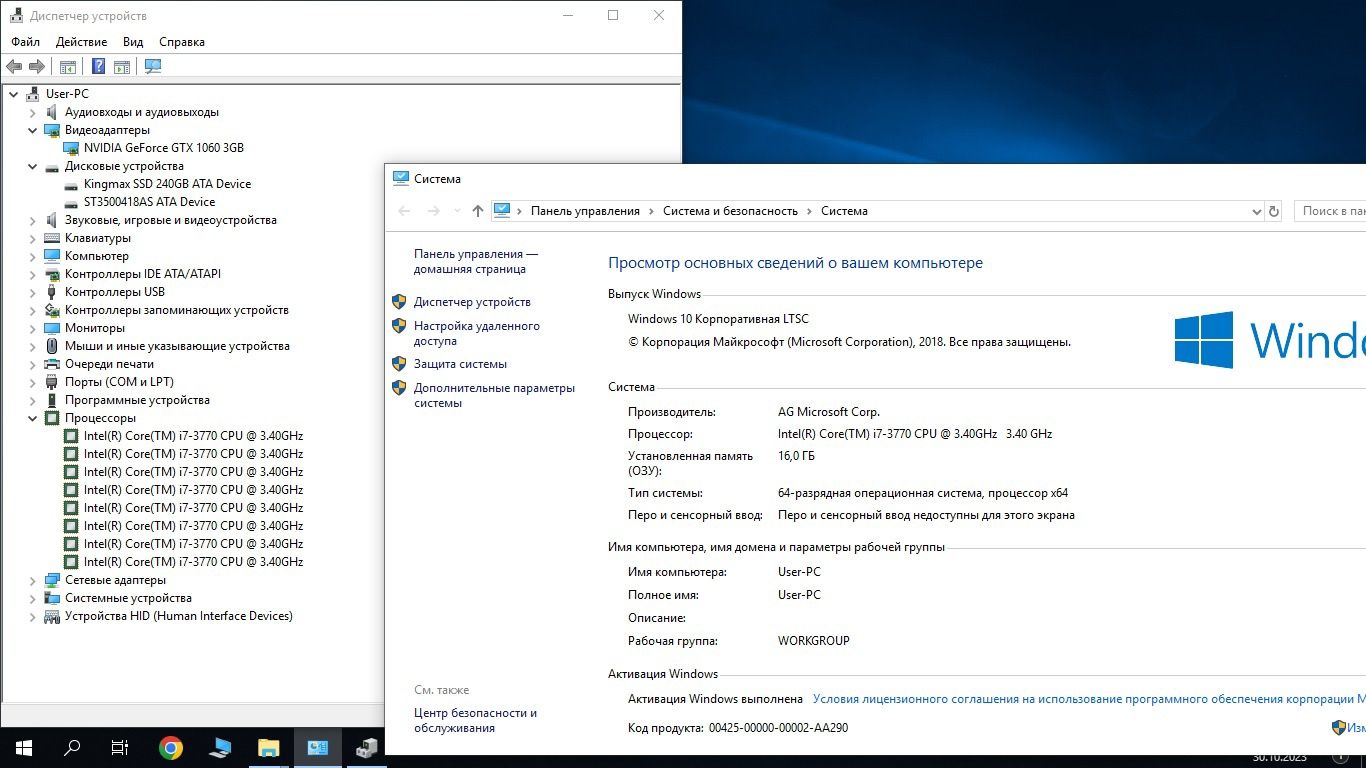The image size is (1366, 768).
Task: Click the monitor icon next to Компьютер
Action: tap(52, 256)
